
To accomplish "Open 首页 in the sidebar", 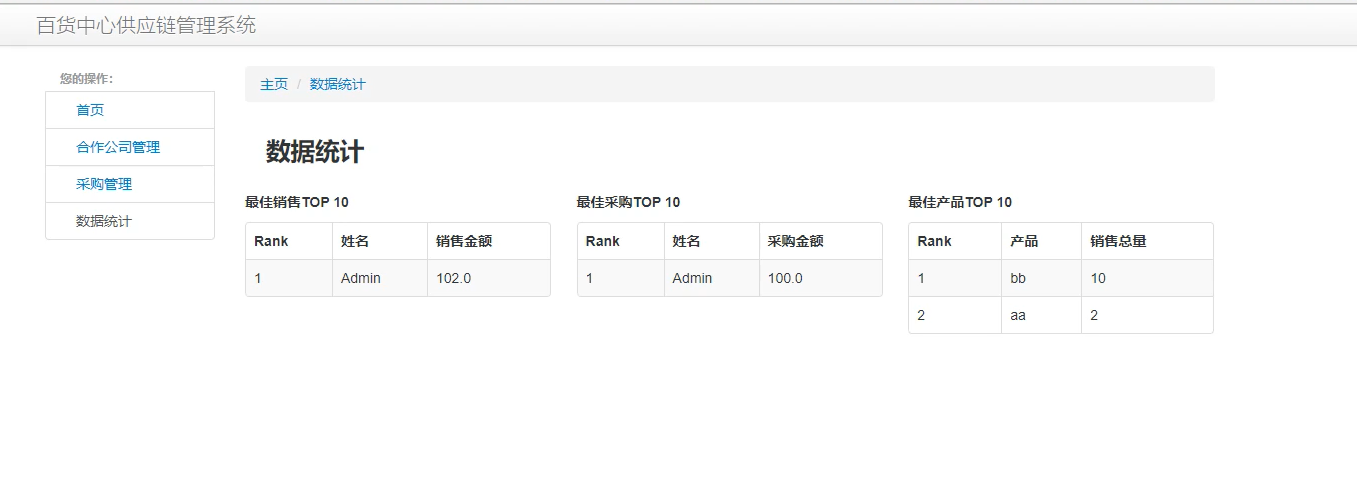I will (90, 110).
